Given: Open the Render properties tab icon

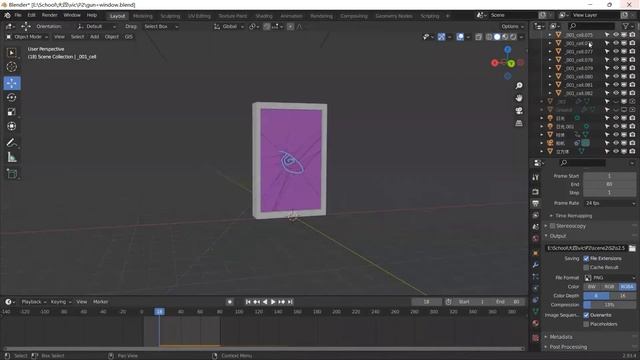Looking at the screenshot, I should click(536, 191).
